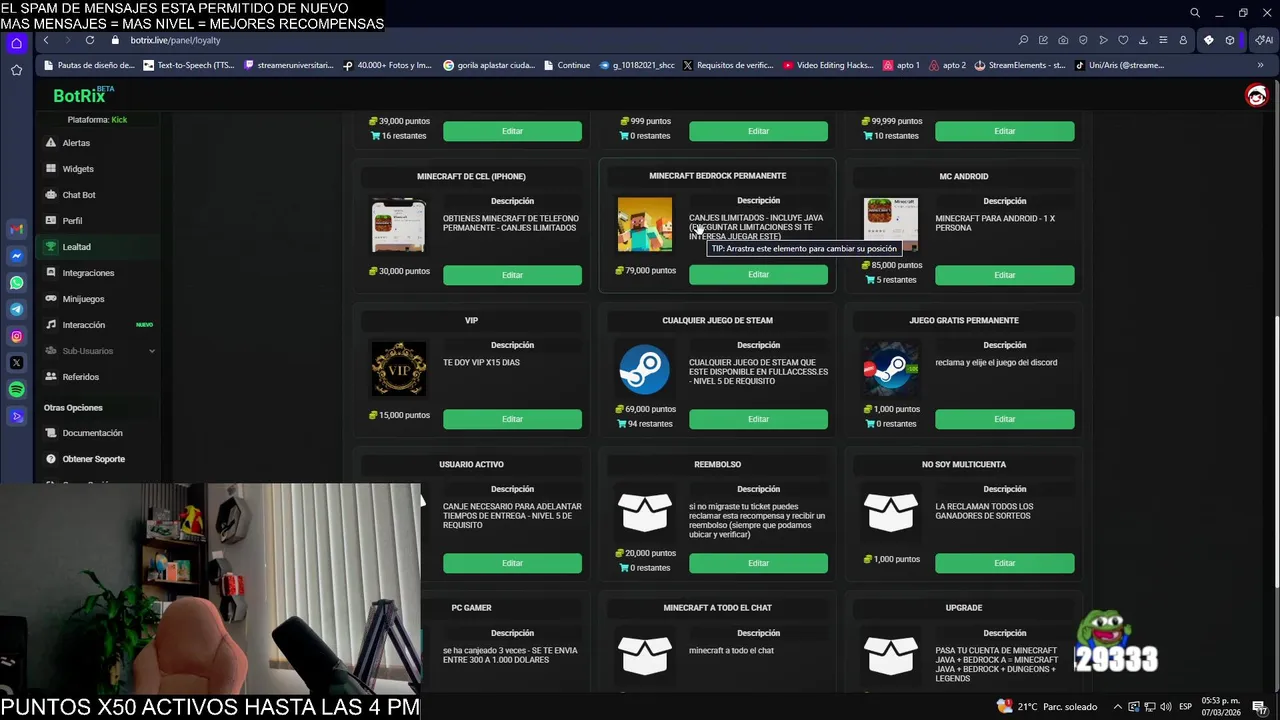Open the taskbar clock showing 05:53 p. m.

(x=1221, y=707)
